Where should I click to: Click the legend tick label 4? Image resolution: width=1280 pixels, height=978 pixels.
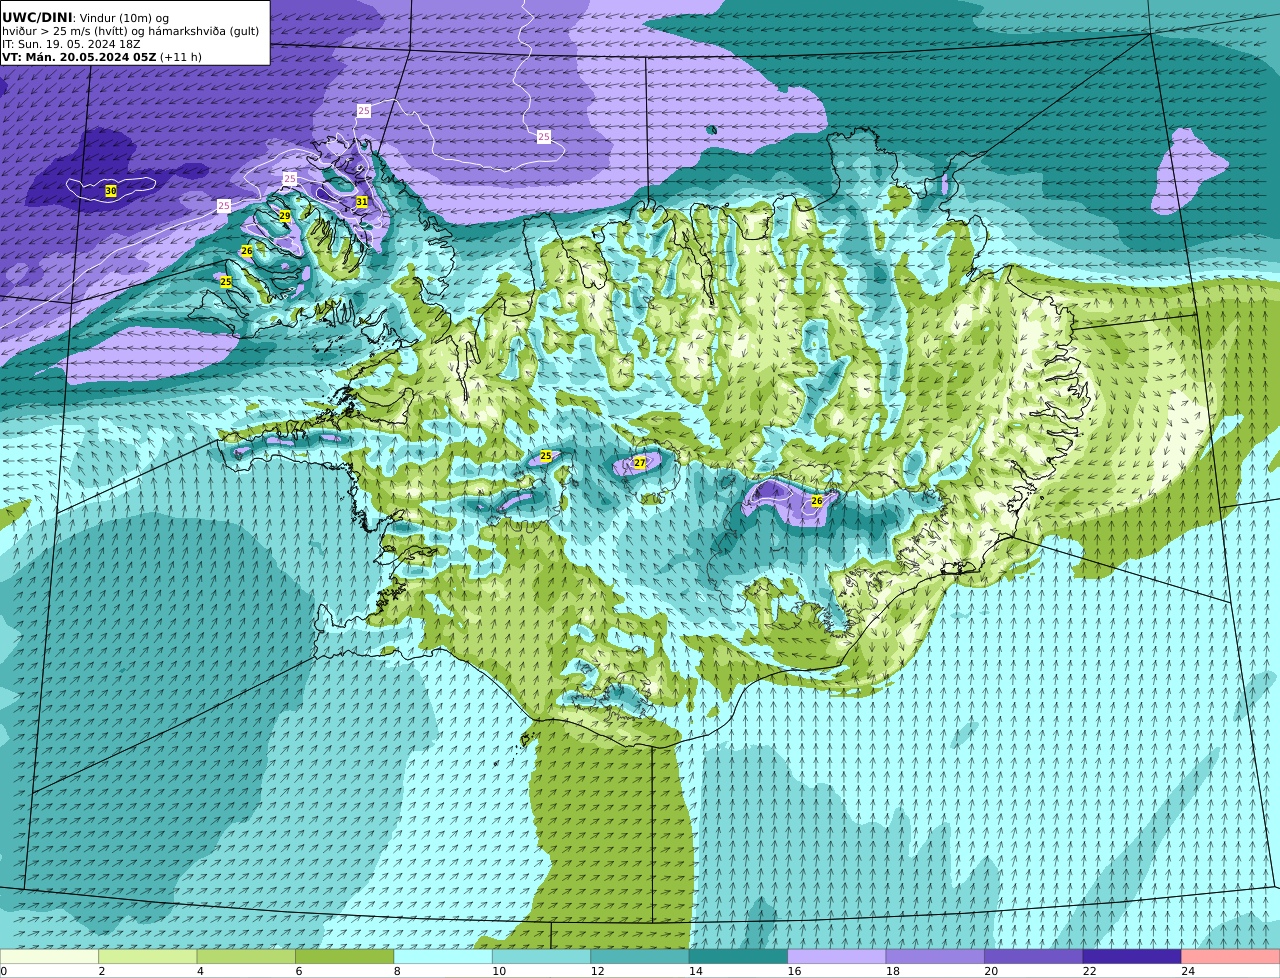tap(200, 971)
